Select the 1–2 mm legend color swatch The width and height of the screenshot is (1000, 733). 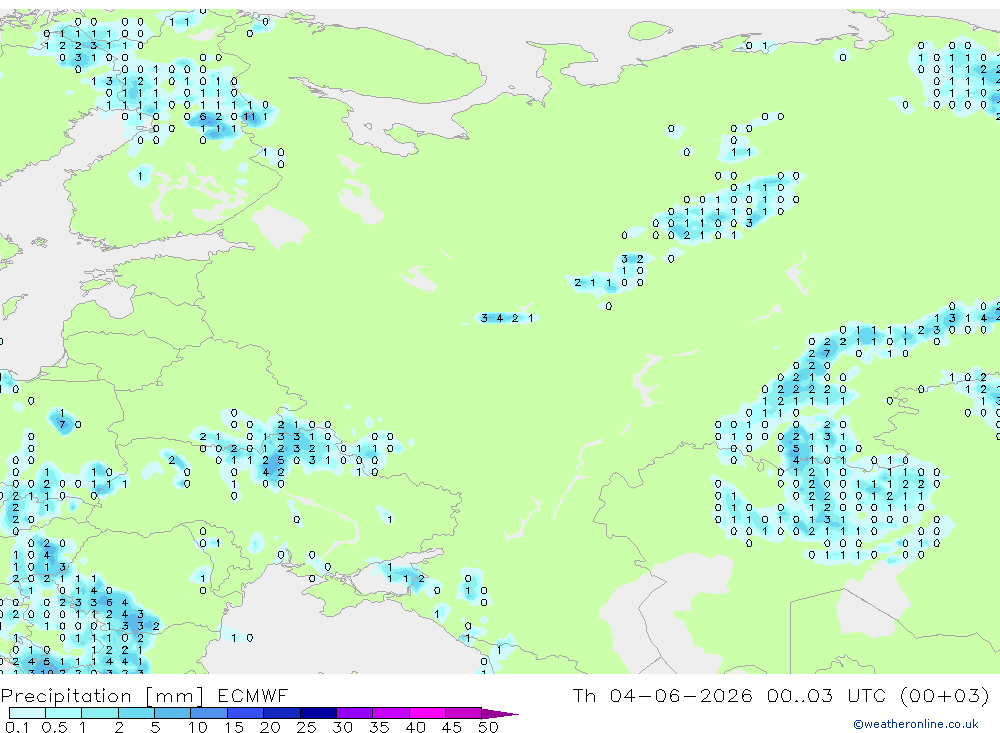click(x=100, y=713)
